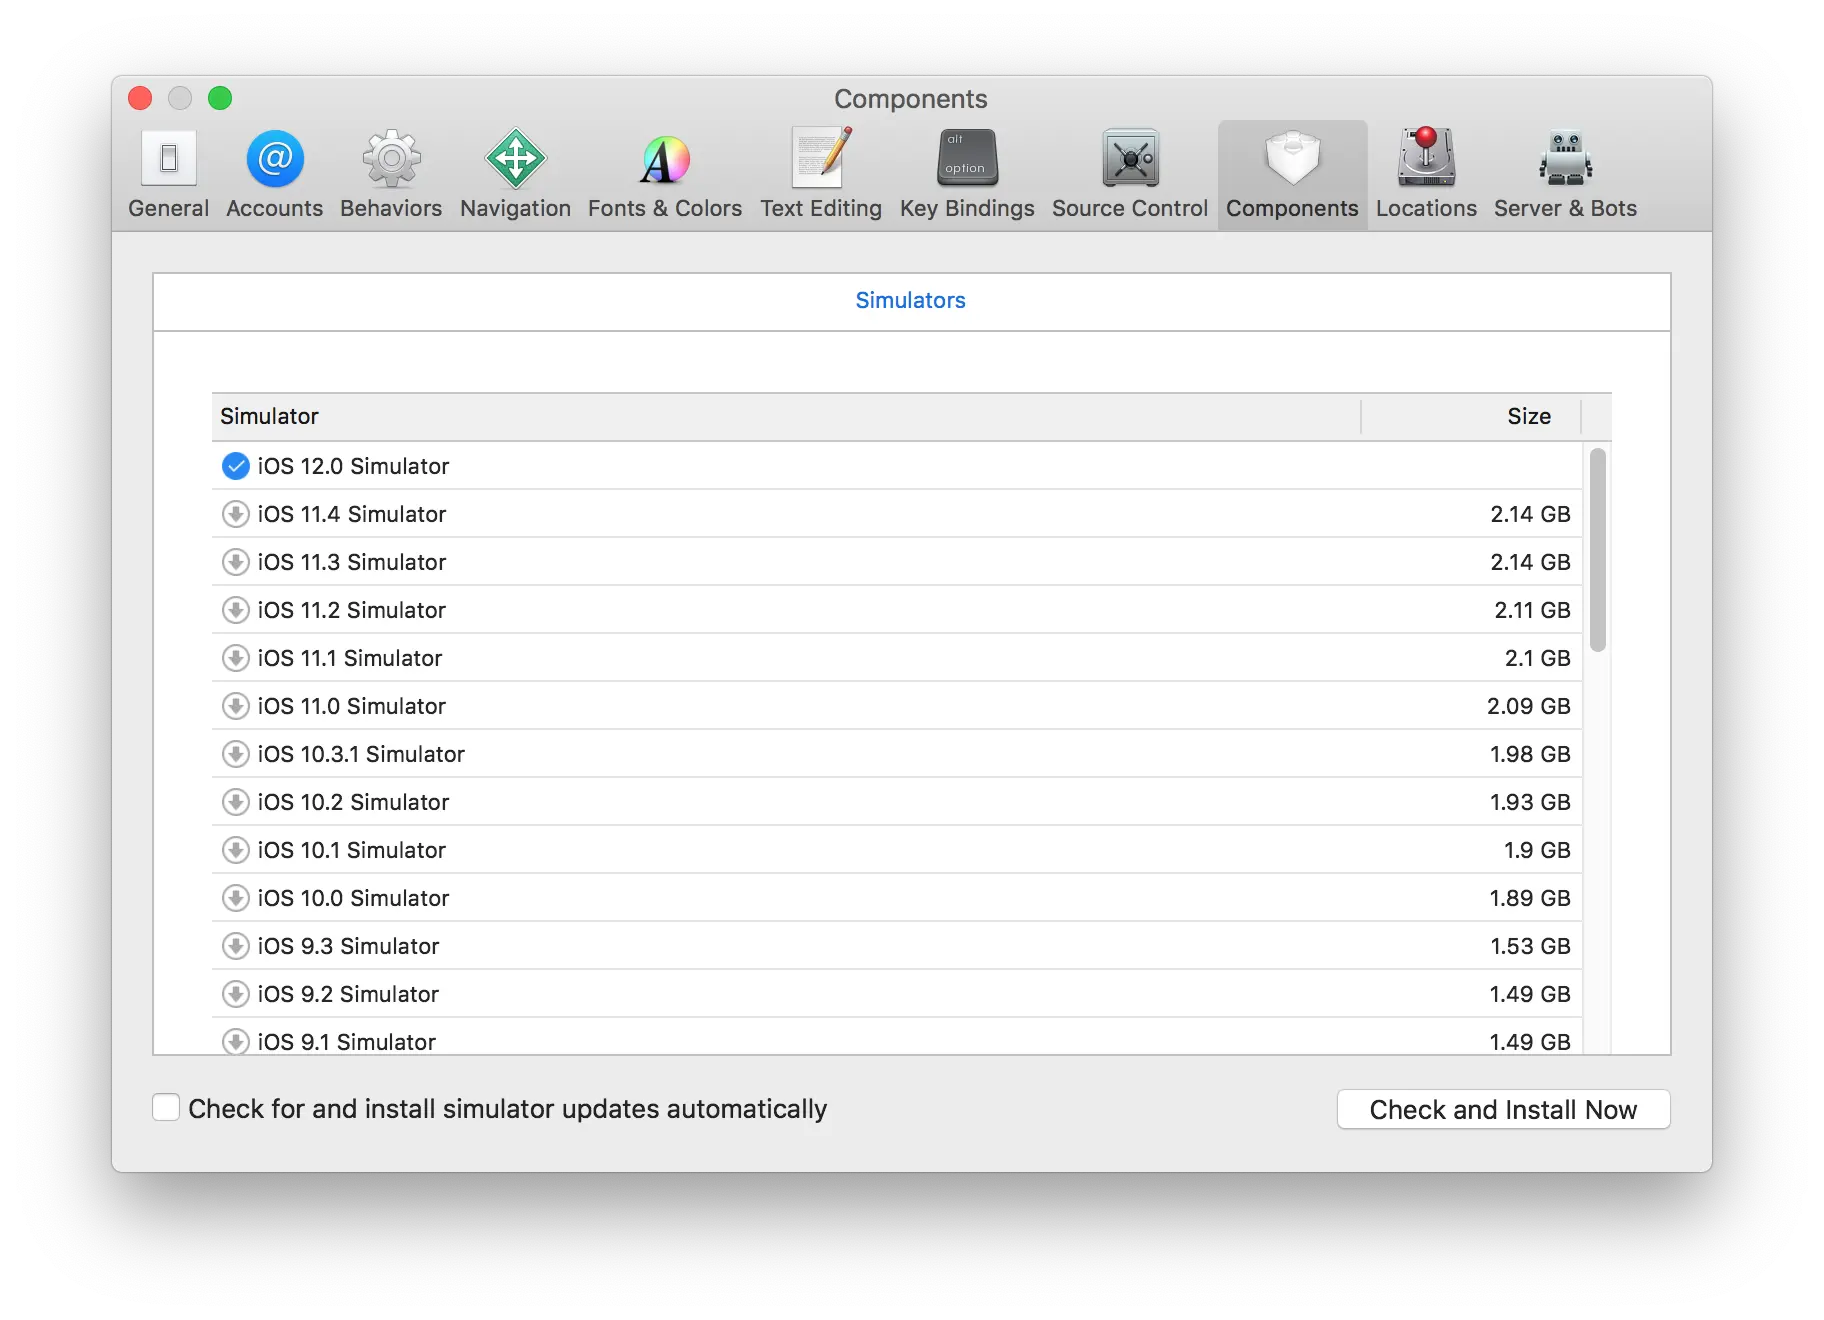
Task: Click the 2.11 GB size value
Action: tap(1532, 610)
